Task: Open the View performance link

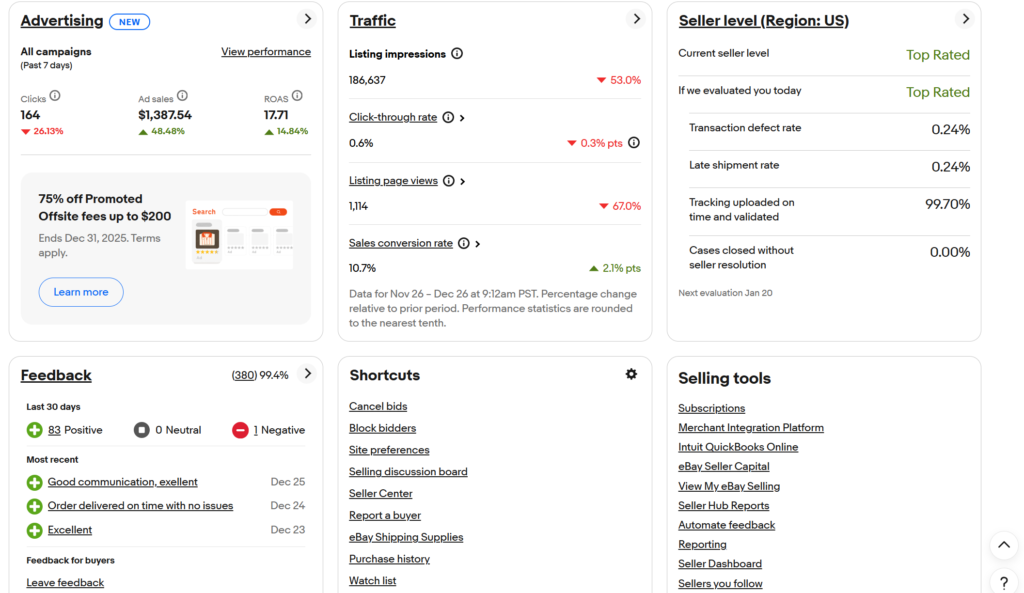Action: [266, 52]
